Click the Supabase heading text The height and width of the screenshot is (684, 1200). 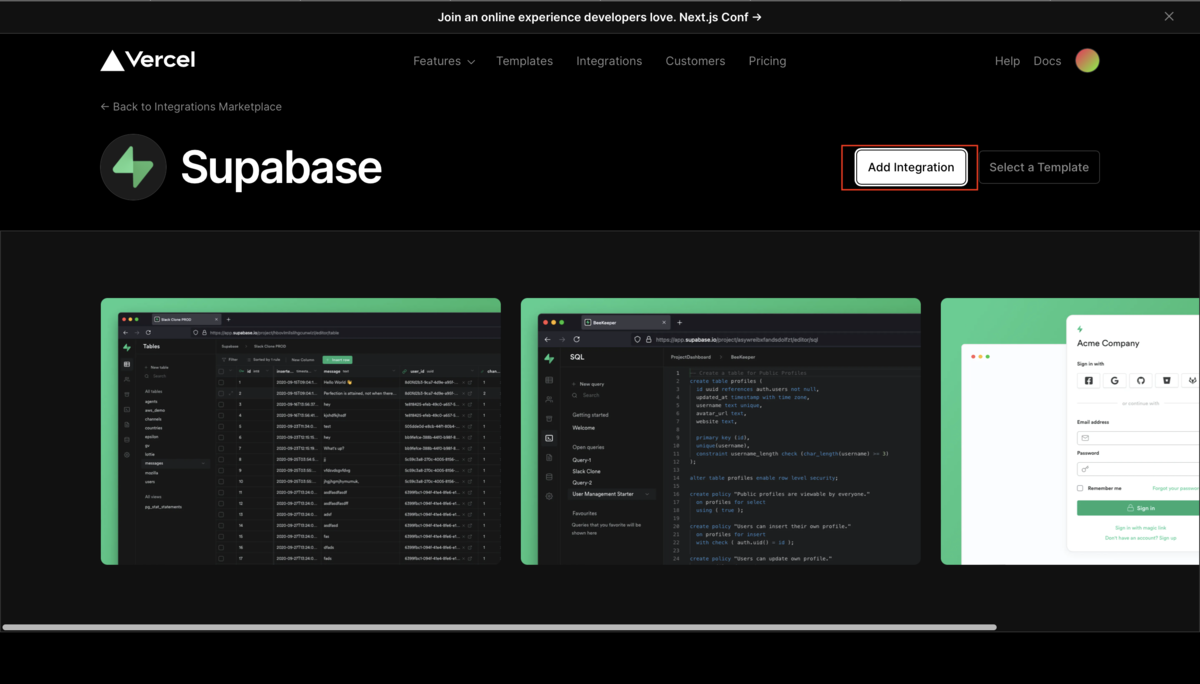click(x=281, y=168)
